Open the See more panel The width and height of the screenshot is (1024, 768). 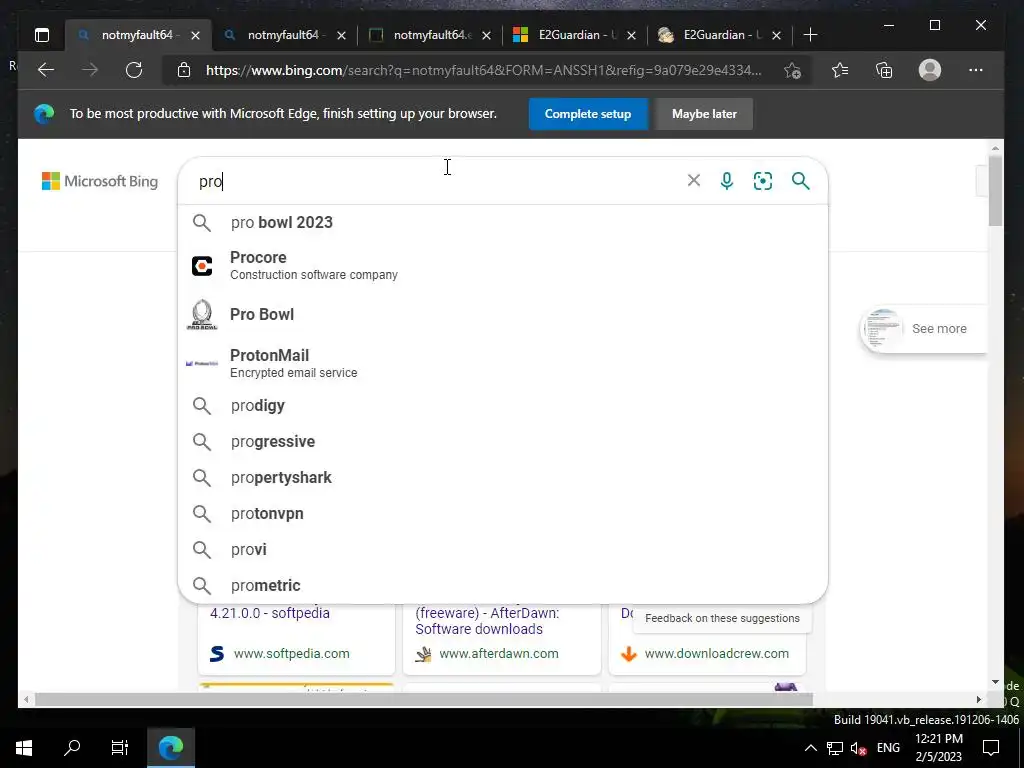pos(924,328)
